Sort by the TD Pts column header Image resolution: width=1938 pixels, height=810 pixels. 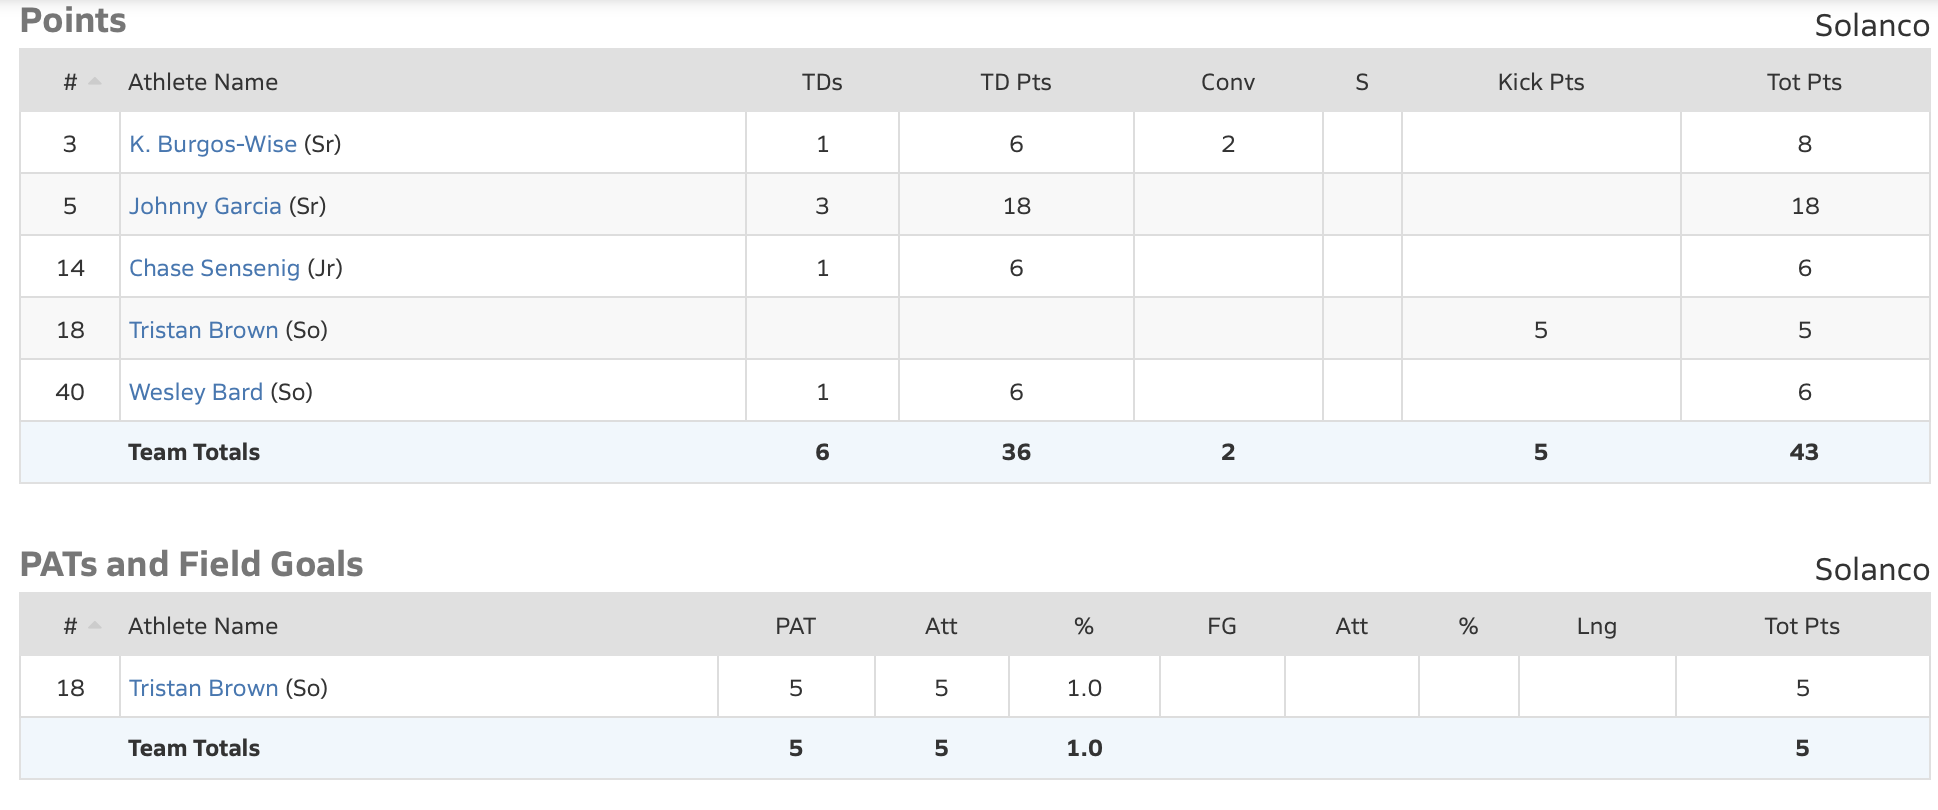[1015, 82]
